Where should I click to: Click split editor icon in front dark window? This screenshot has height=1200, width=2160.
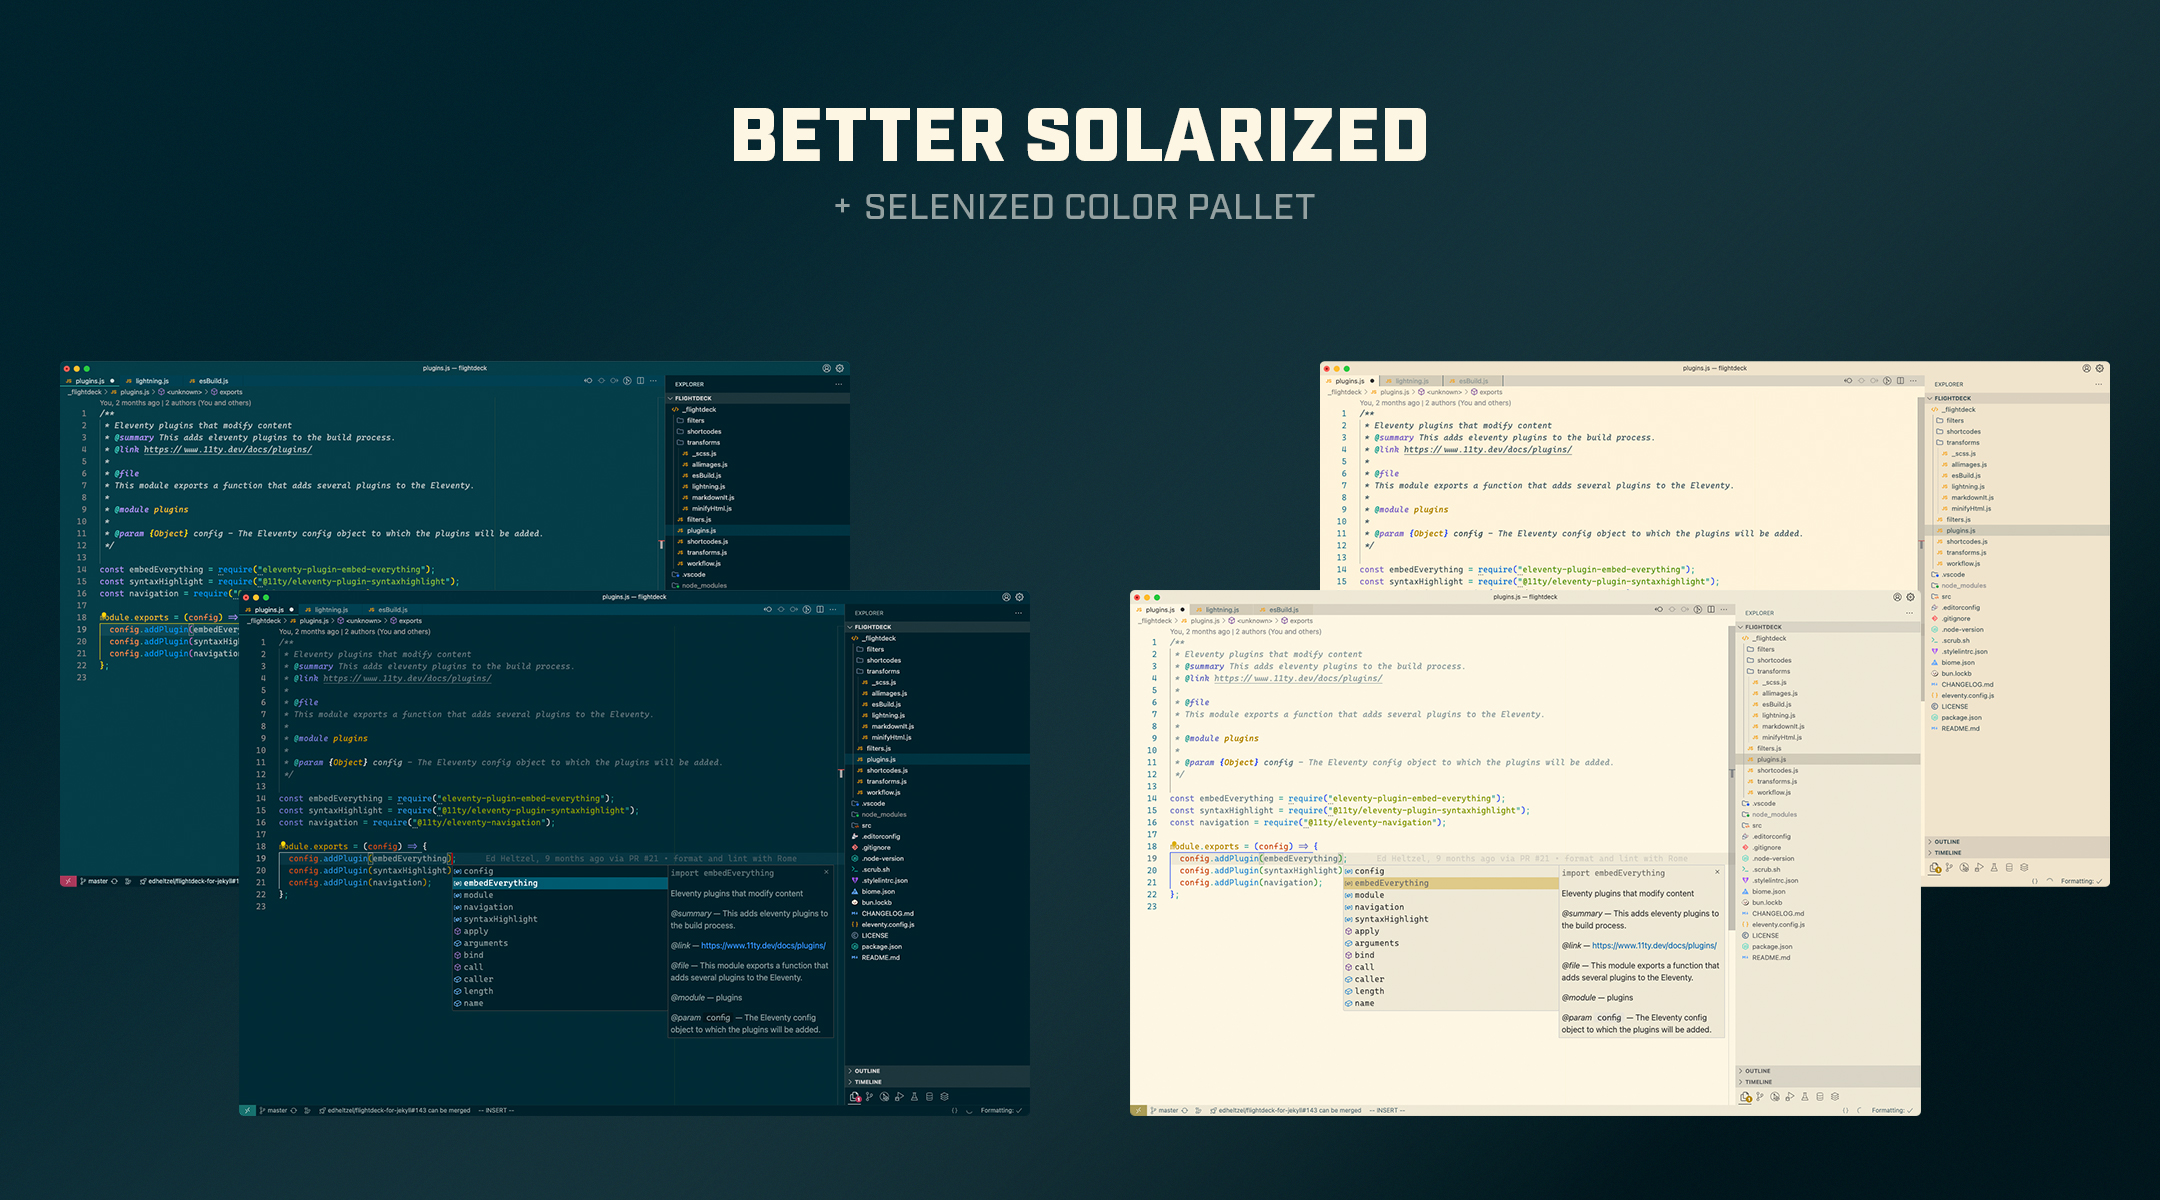(820, 609)
